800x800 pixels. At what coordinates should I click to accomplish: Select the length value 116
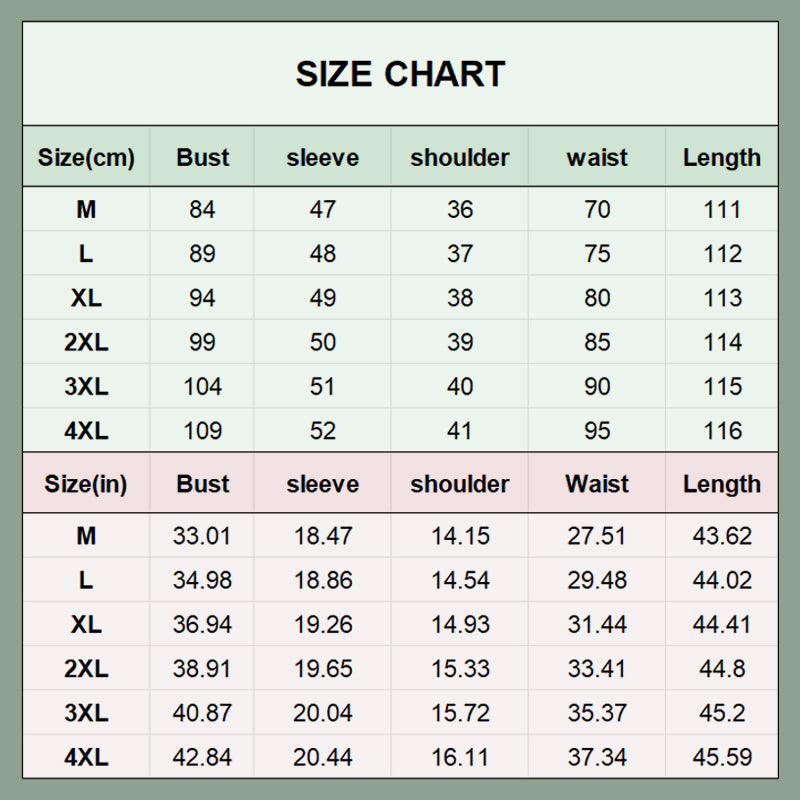pyautogui.click(x=722, y=431)
